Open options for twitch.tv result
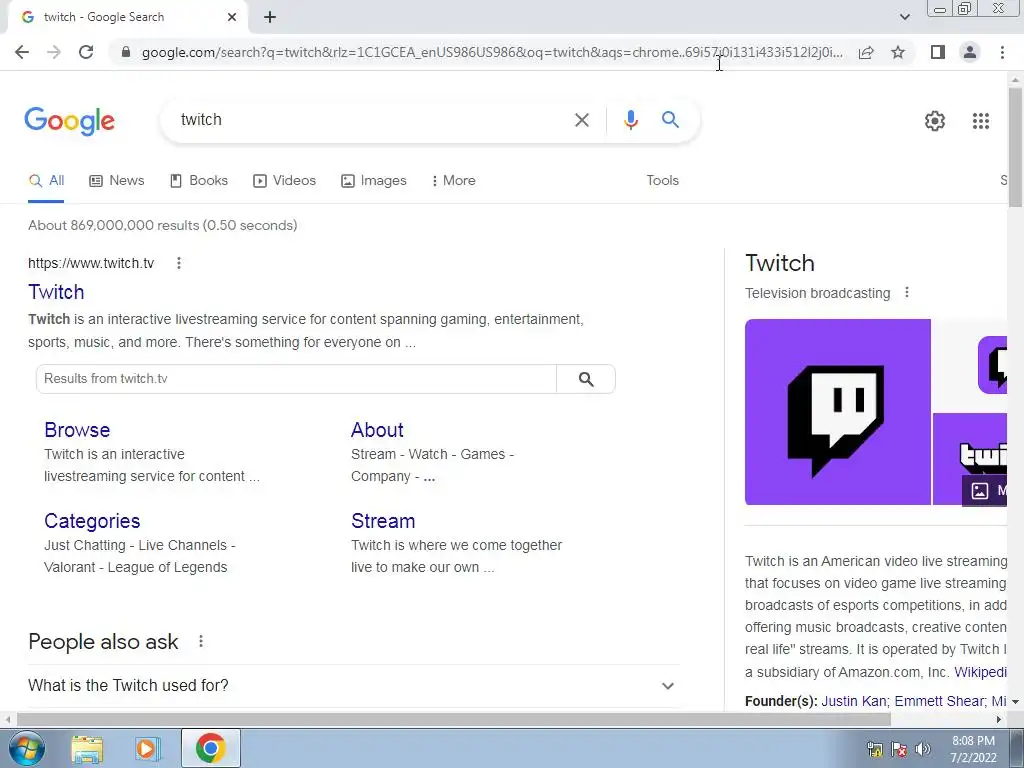Viewport: 1024px width, 768px height. pos(178,263)
